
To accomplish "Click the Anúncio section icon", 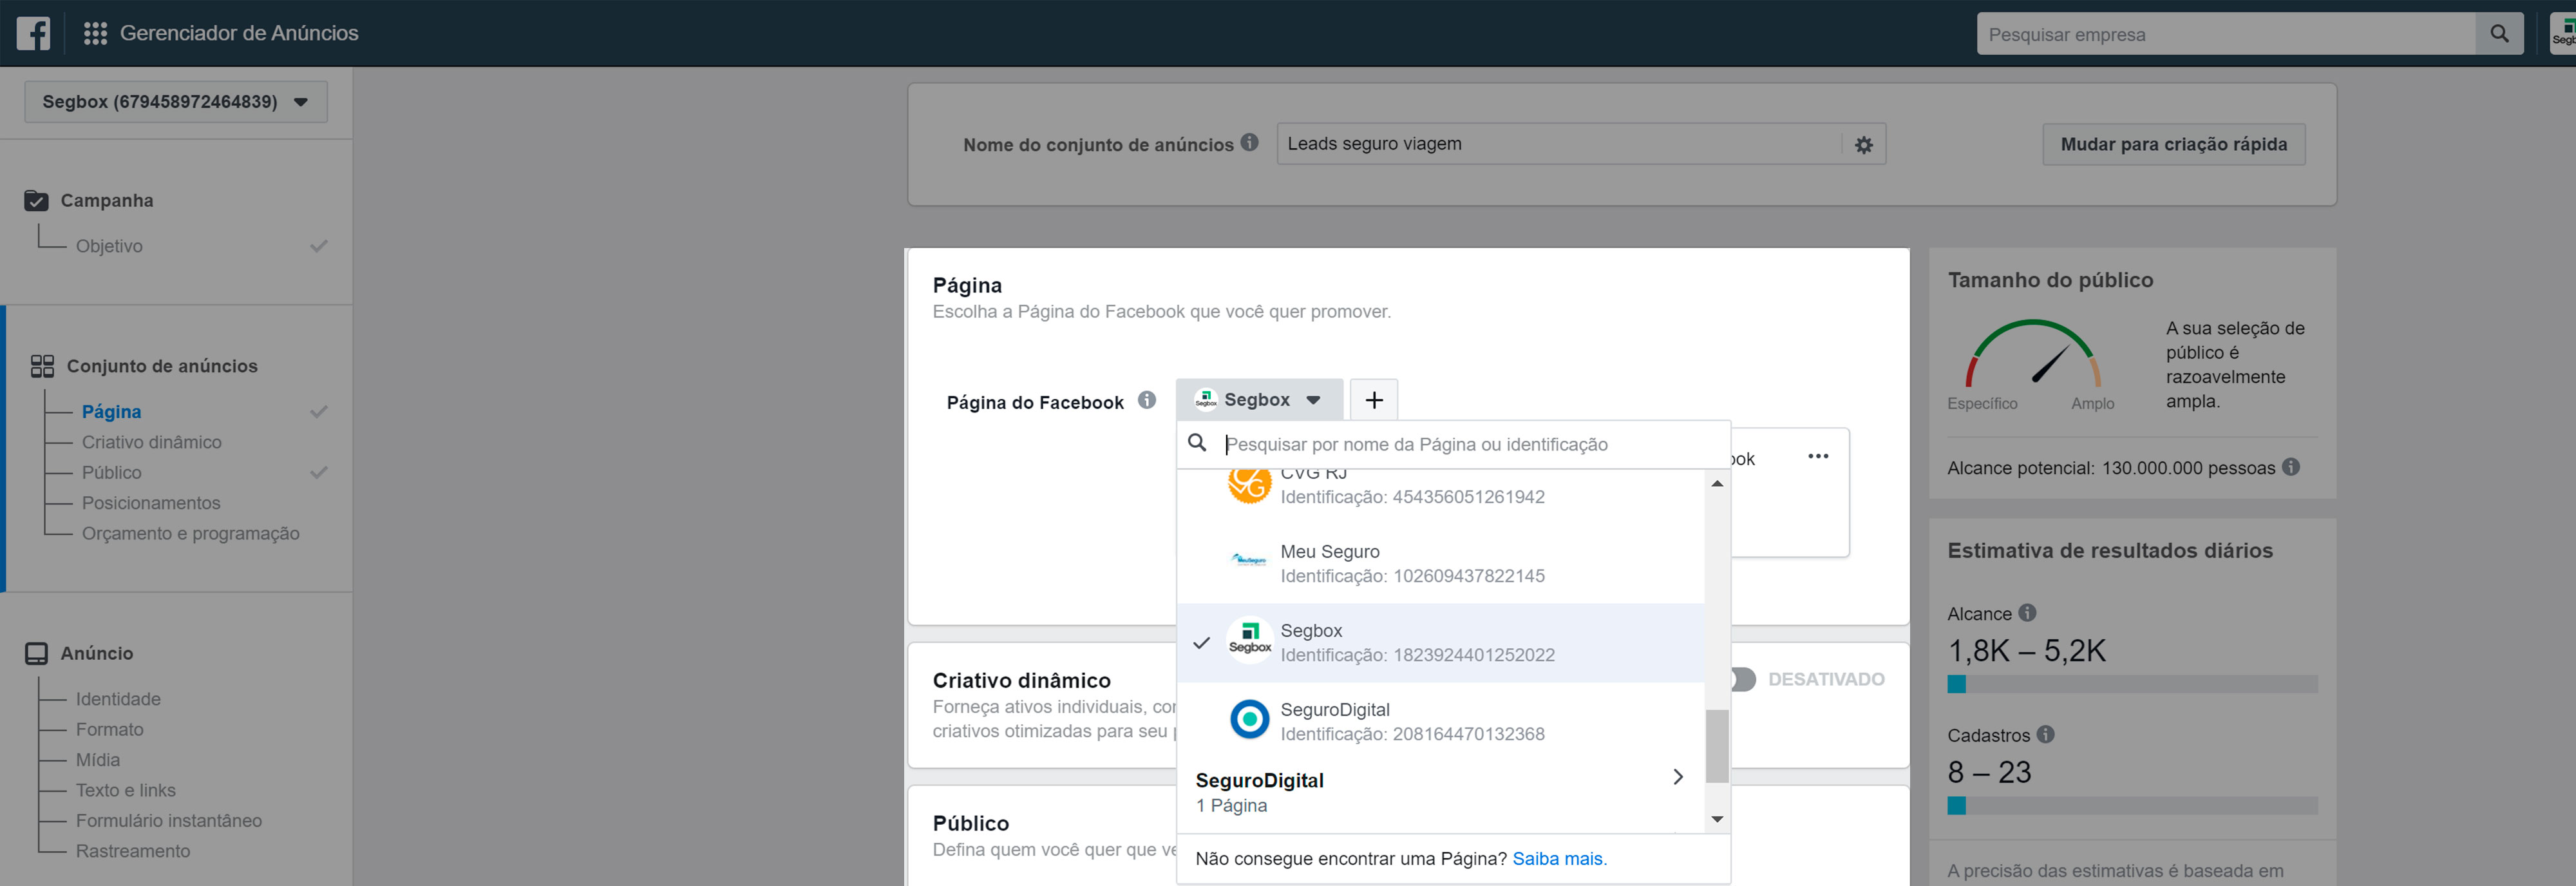I will tap(36, 654).
